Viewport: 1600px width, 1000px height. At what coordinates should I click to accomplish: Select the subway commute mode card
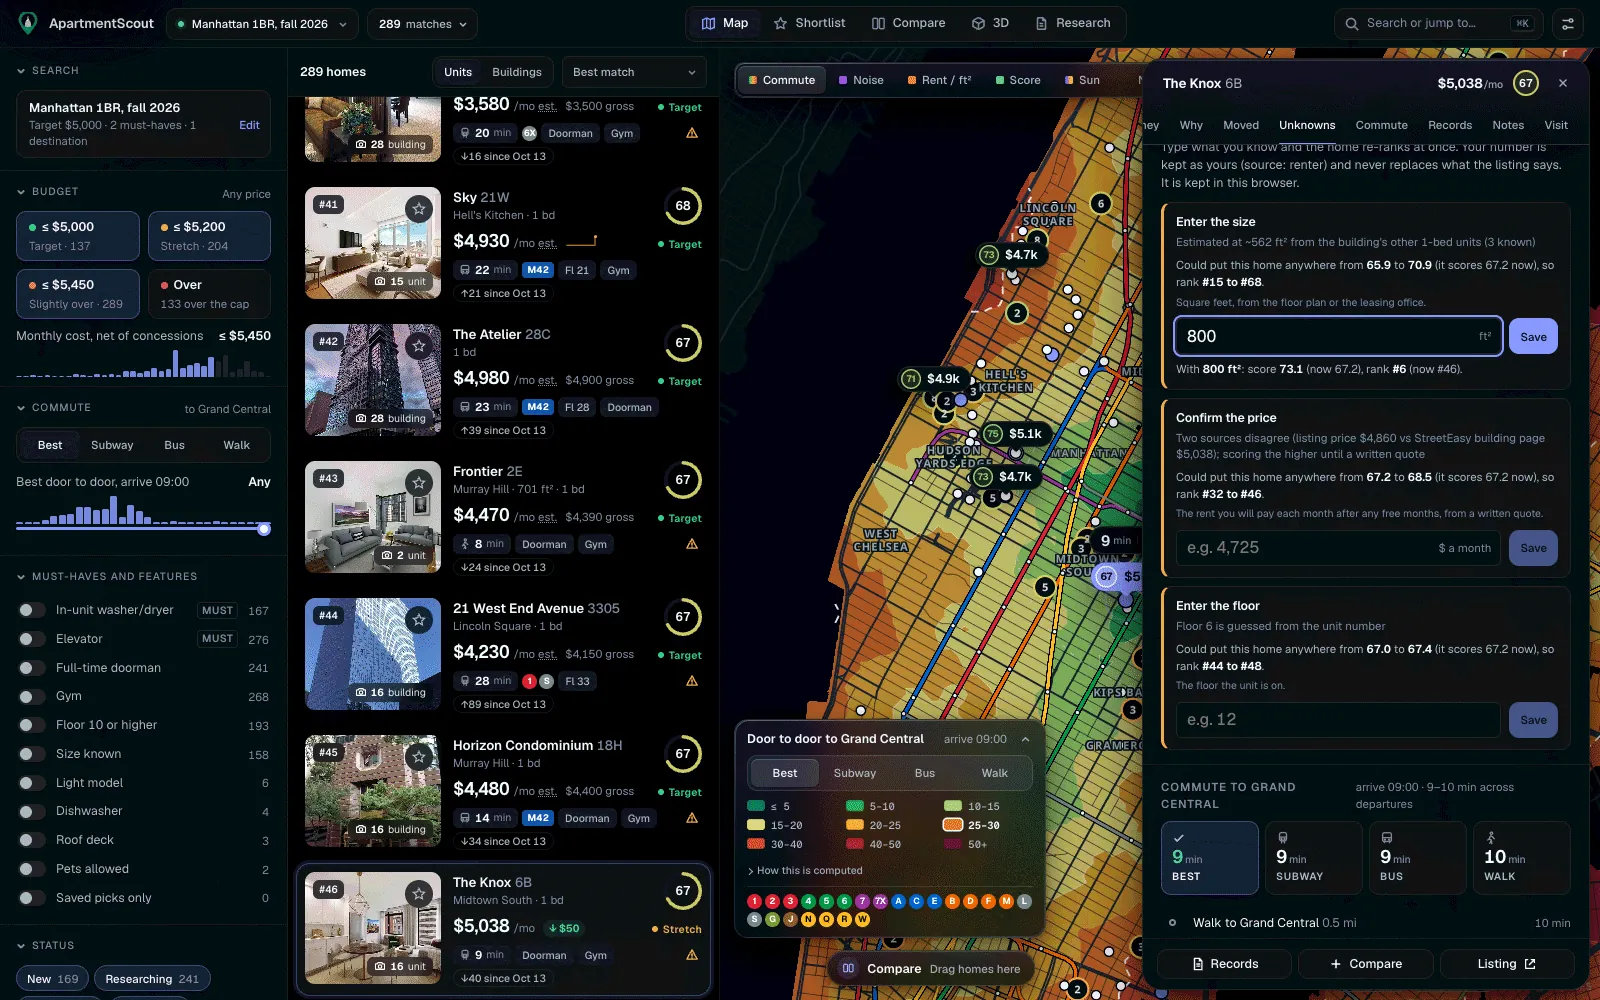click(x=1313, y=857)
